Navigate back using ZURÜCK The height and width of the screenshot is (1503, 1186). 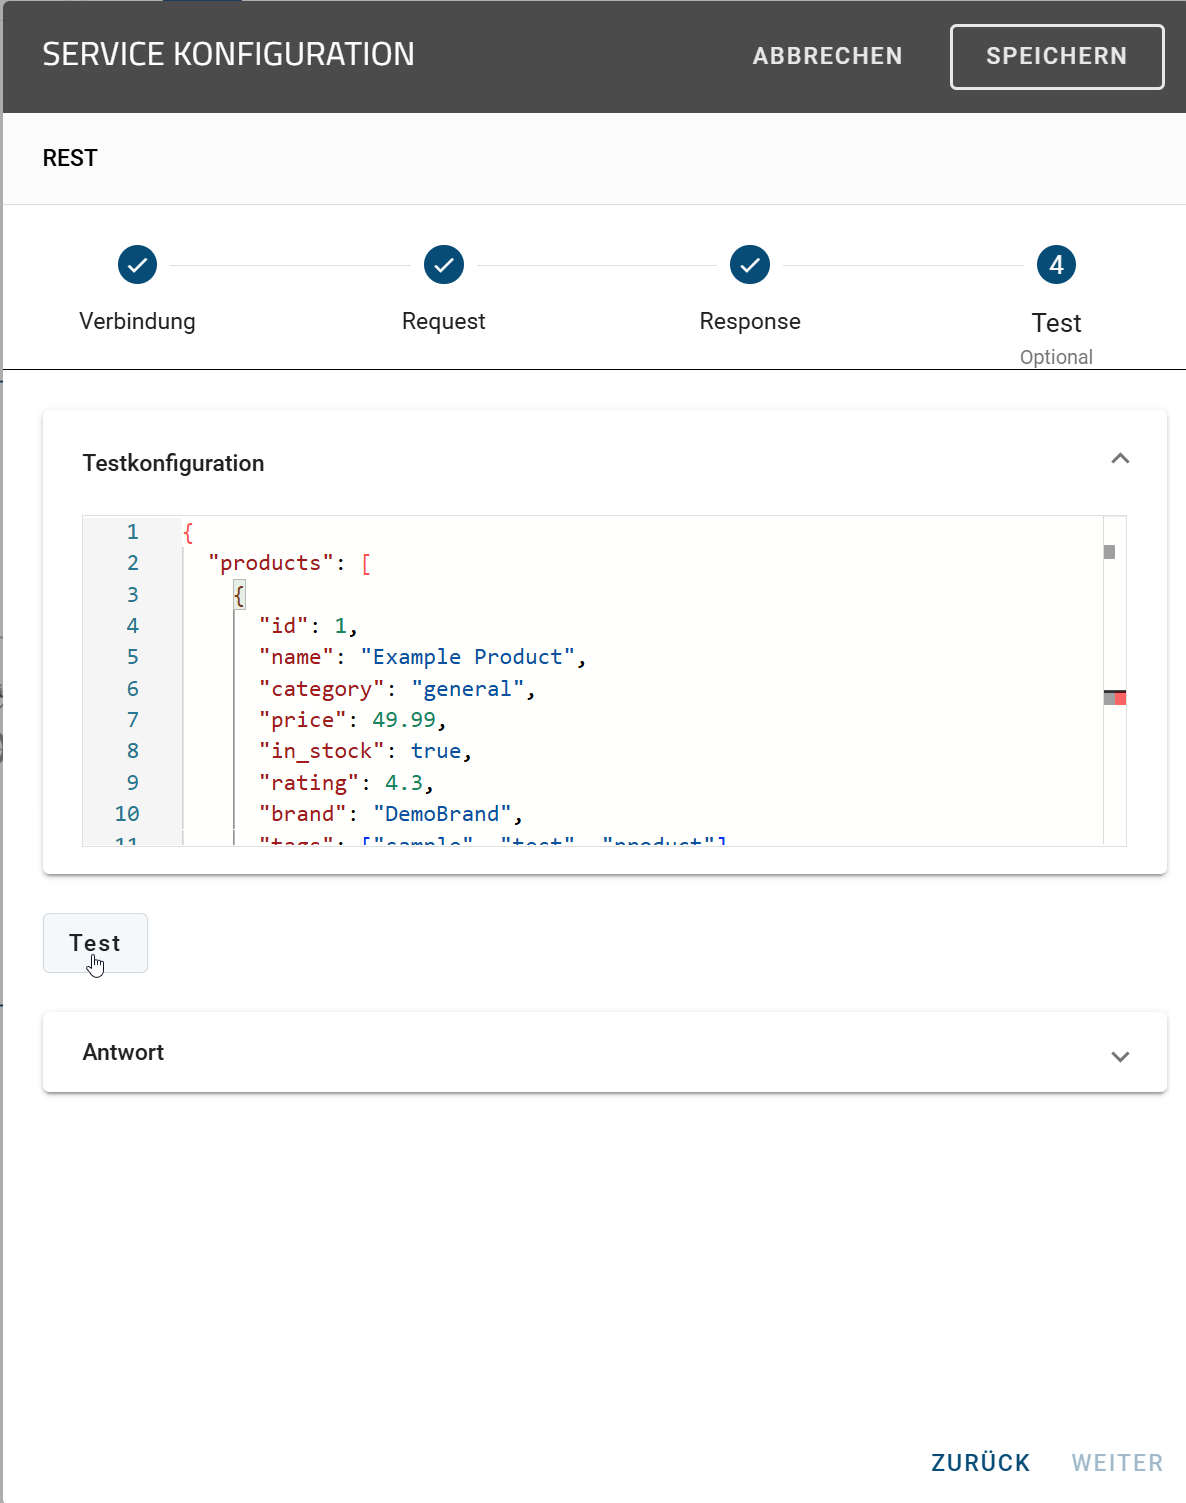pos(980,1462)
